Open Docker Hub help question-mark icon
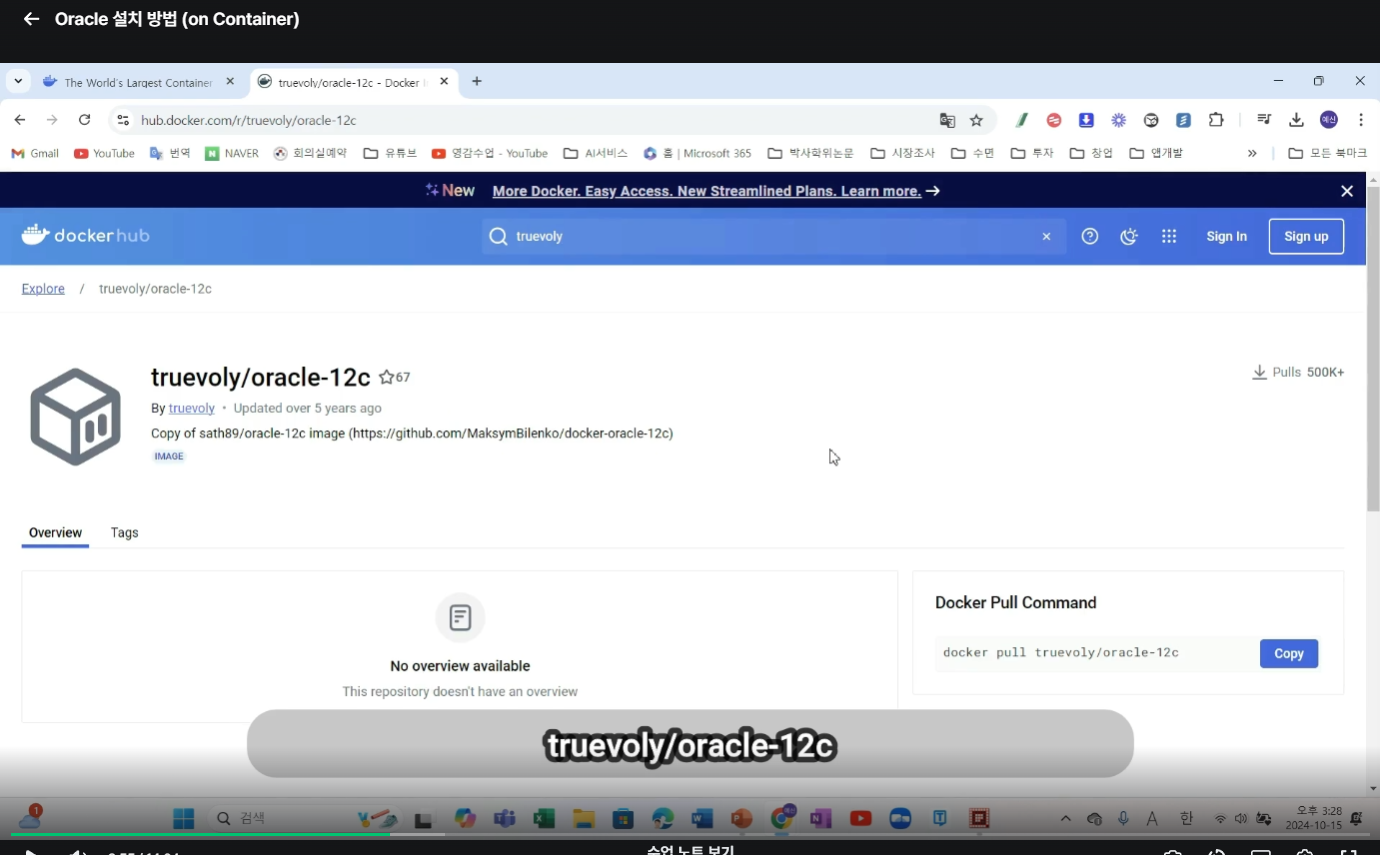Screen dimensions: 1380x855 [1090, 236]
